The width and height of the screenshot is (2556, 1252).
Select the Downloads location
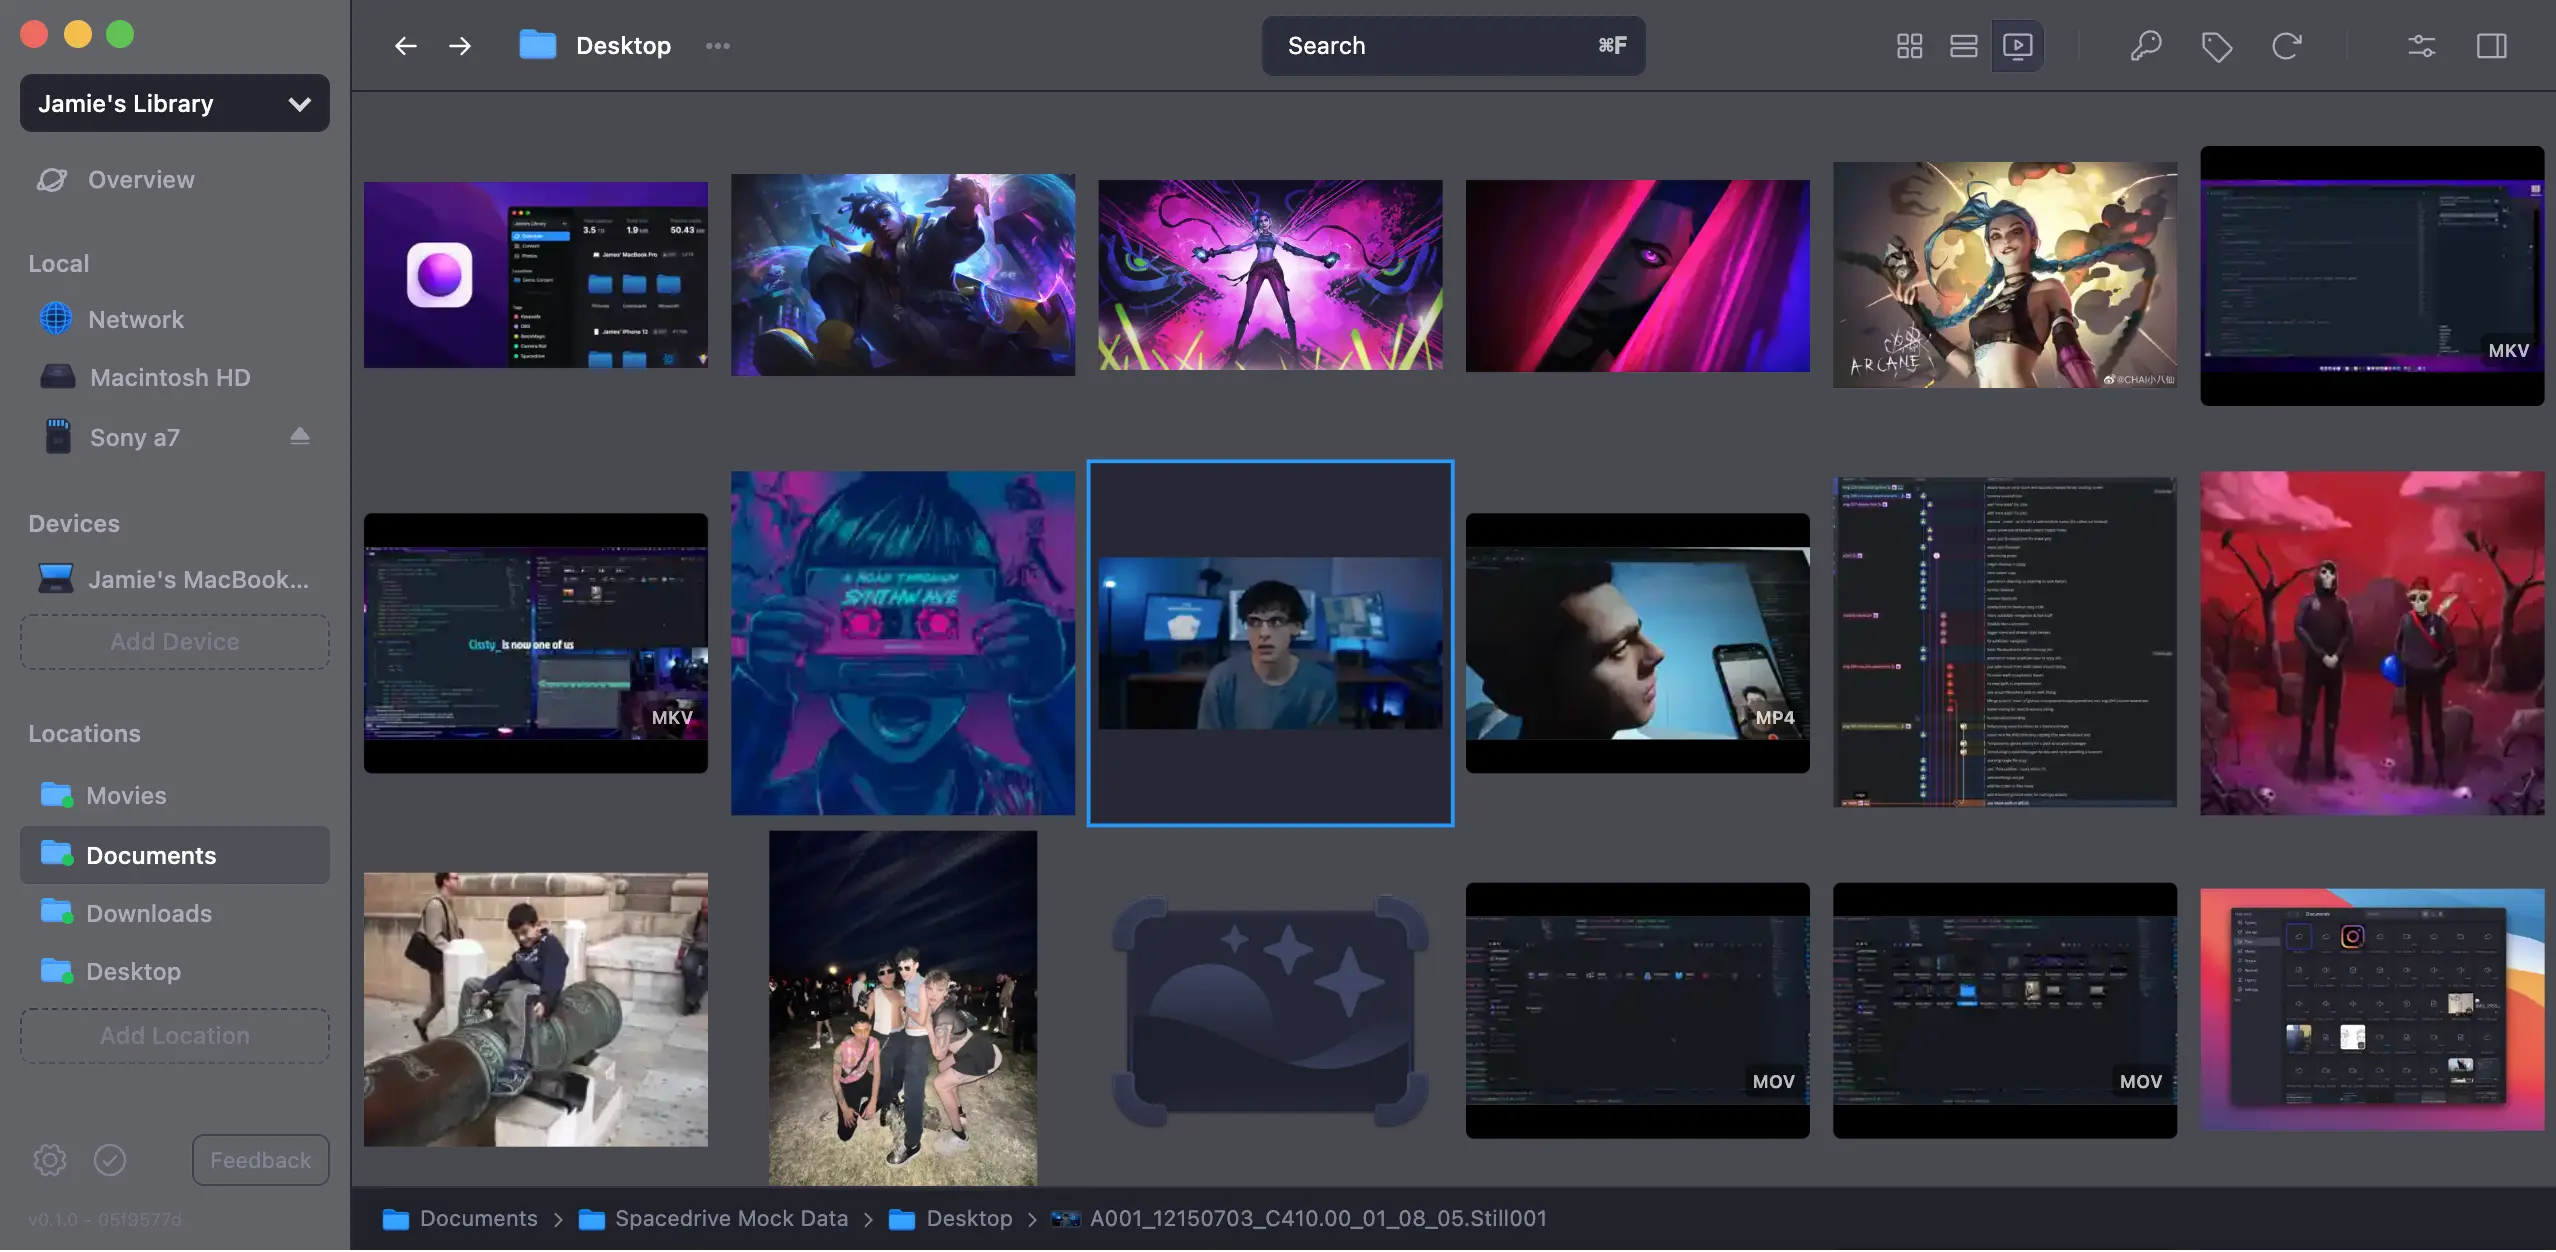point(149,914)
